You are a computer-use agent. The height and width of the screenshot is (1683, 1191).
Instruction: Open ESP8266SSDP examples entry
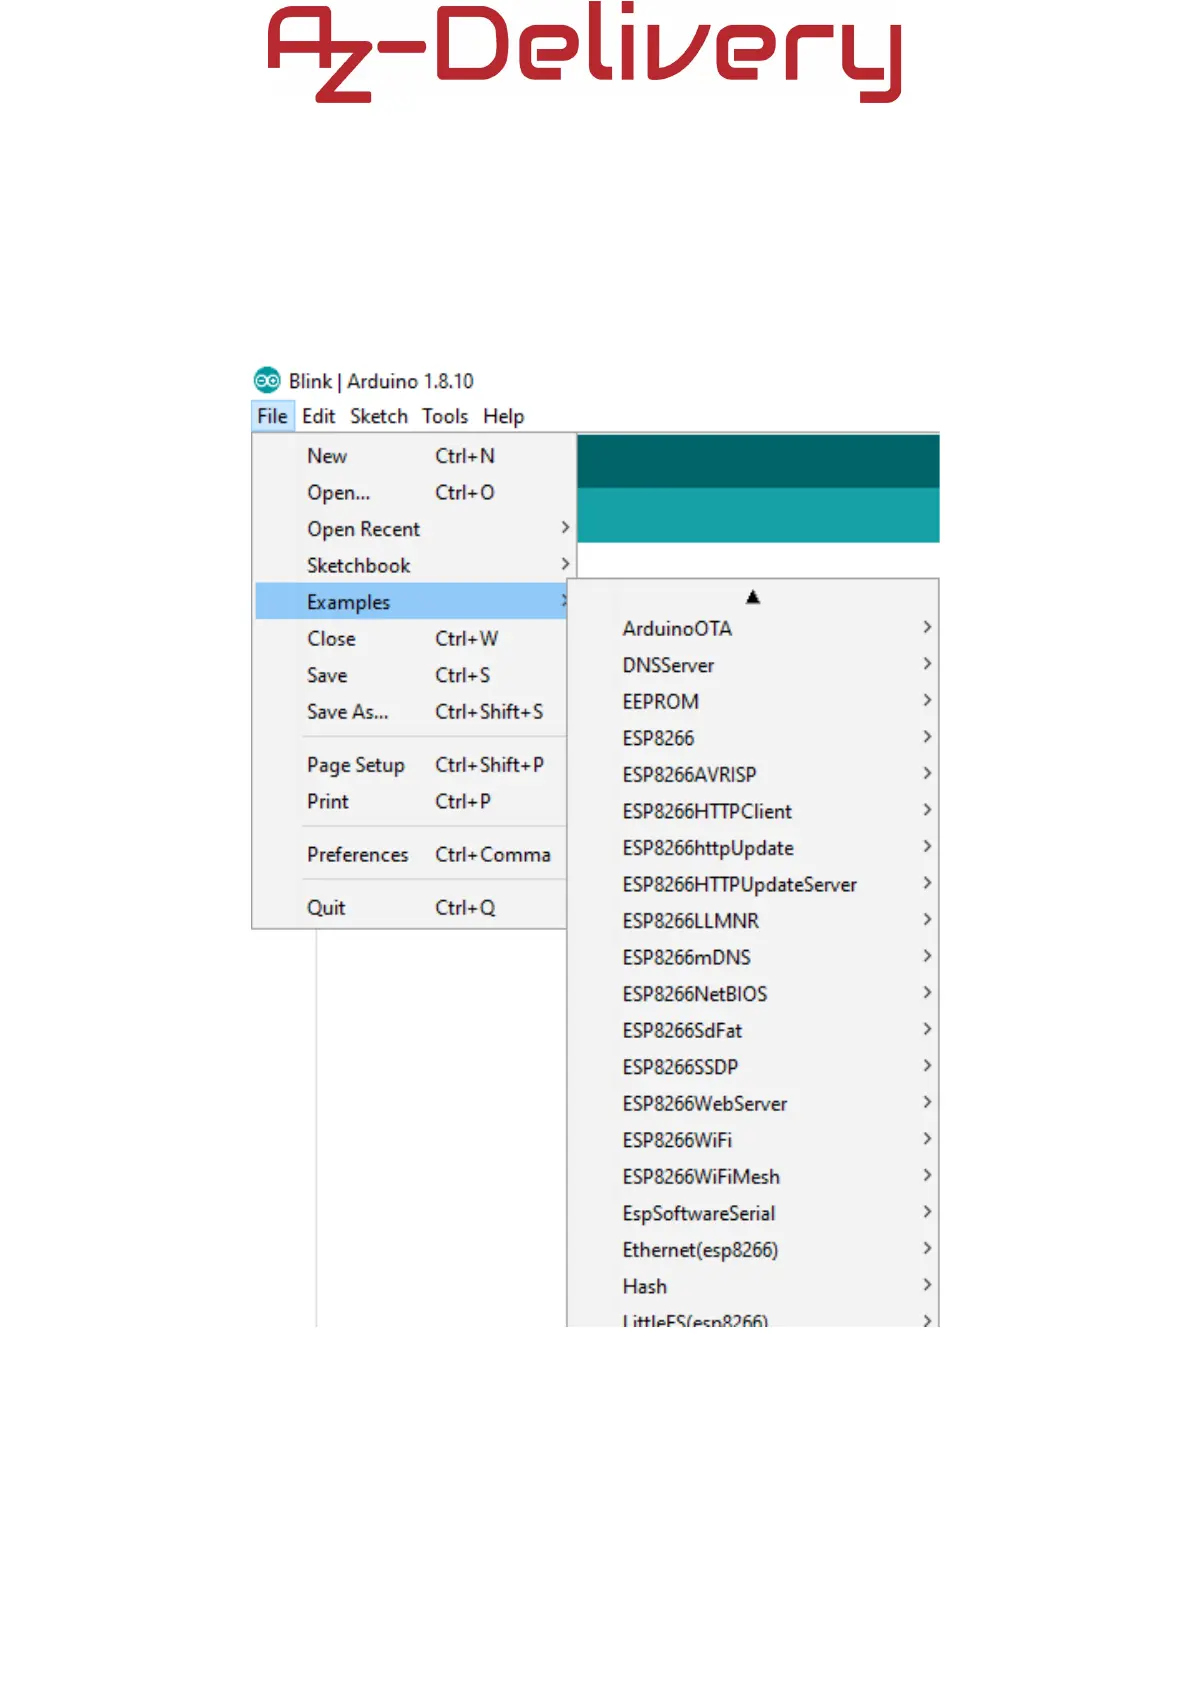click(x=753, y=1067)
